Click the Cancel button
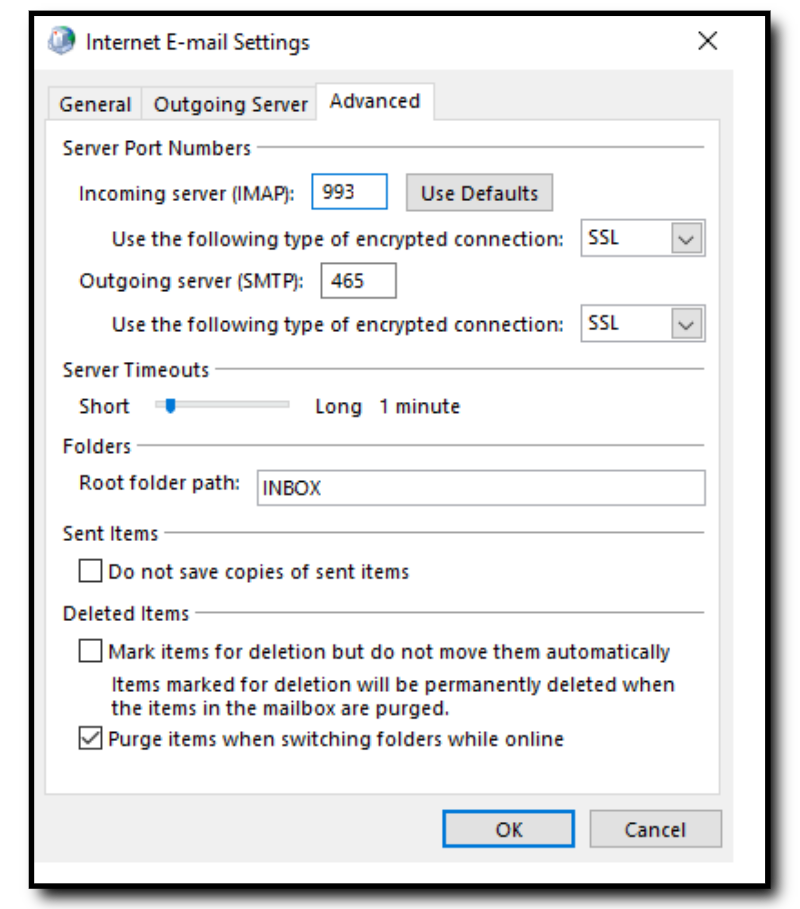The height and width of the screenshot is (909, 800). click(656, 829)
